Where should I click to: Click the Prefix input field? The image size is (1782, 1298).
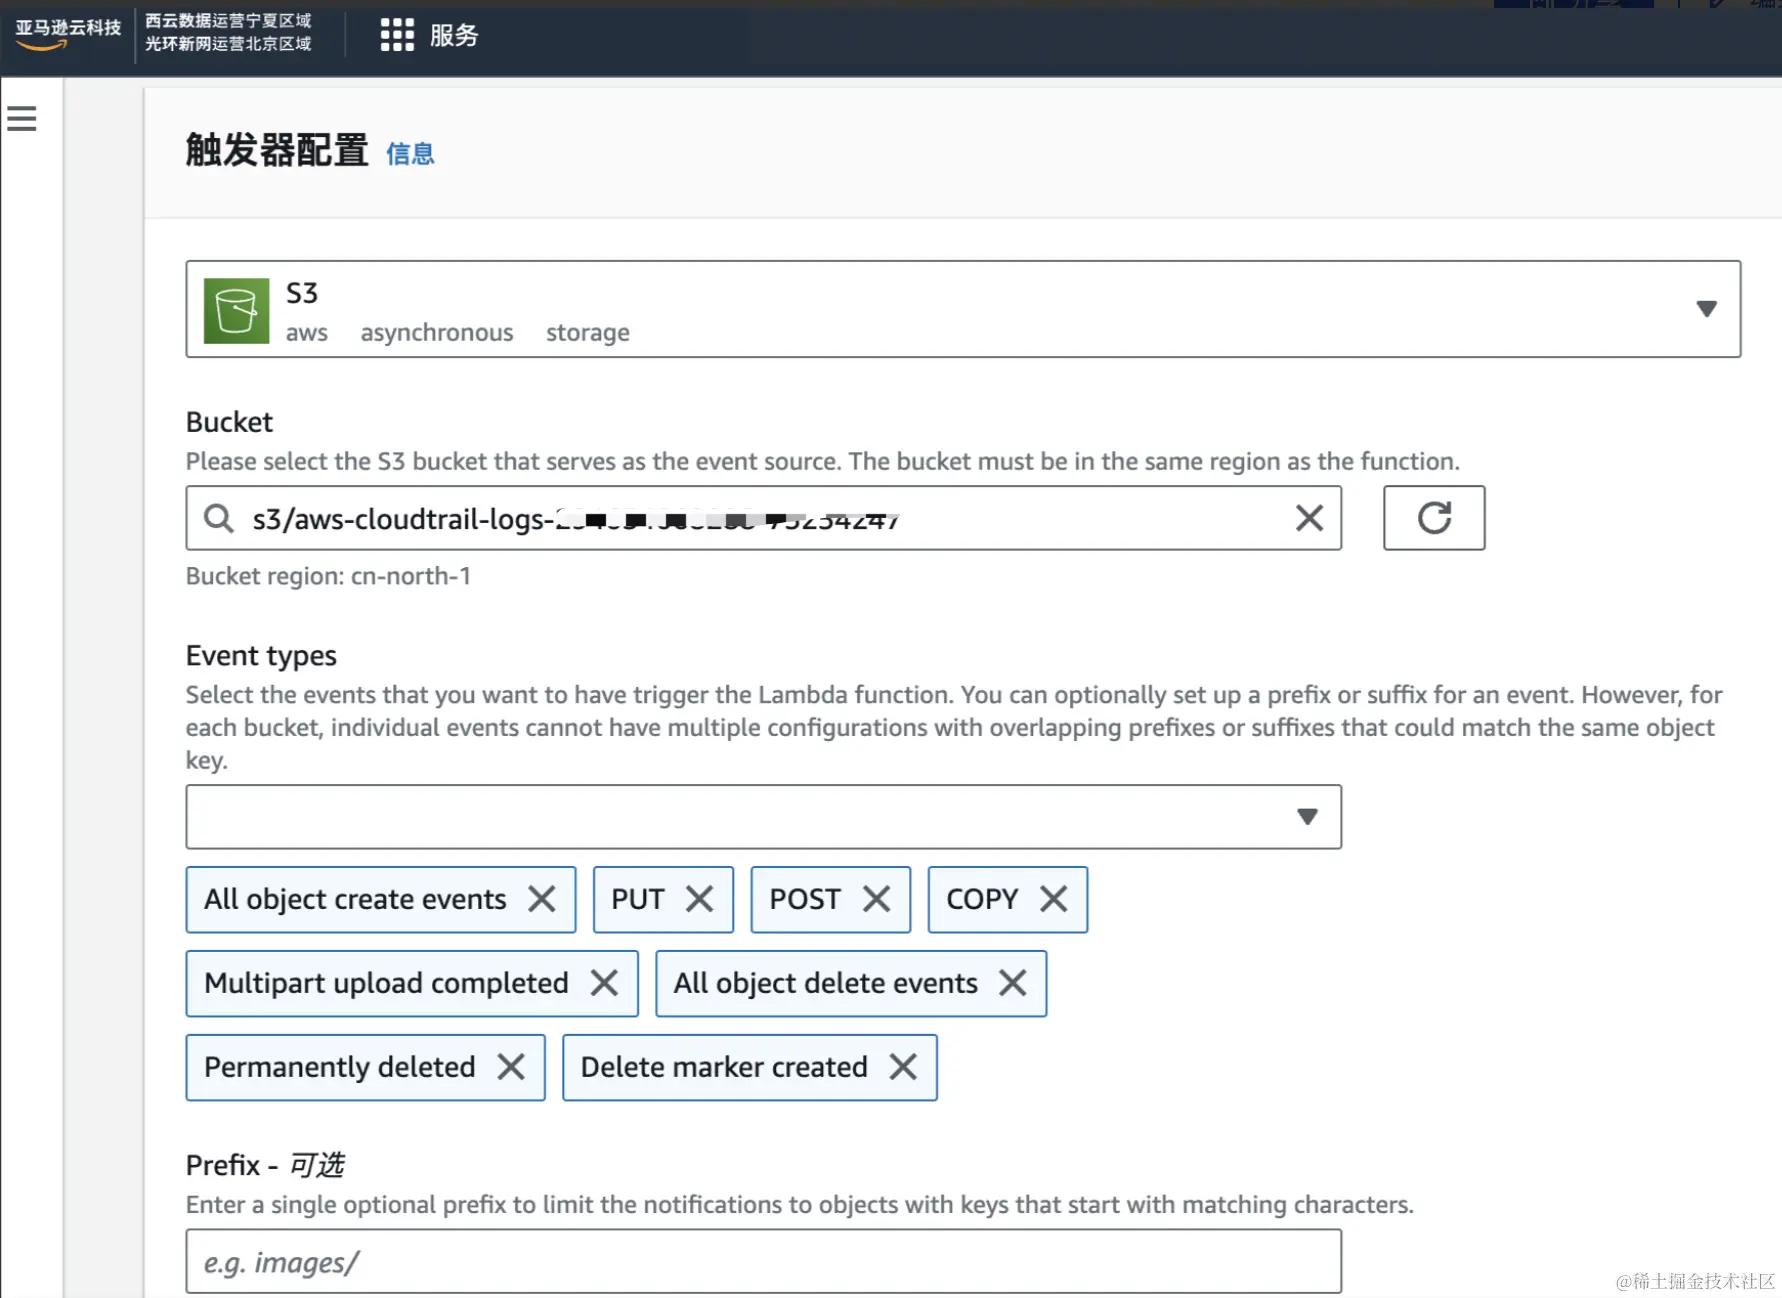(x=763, y=1261)
